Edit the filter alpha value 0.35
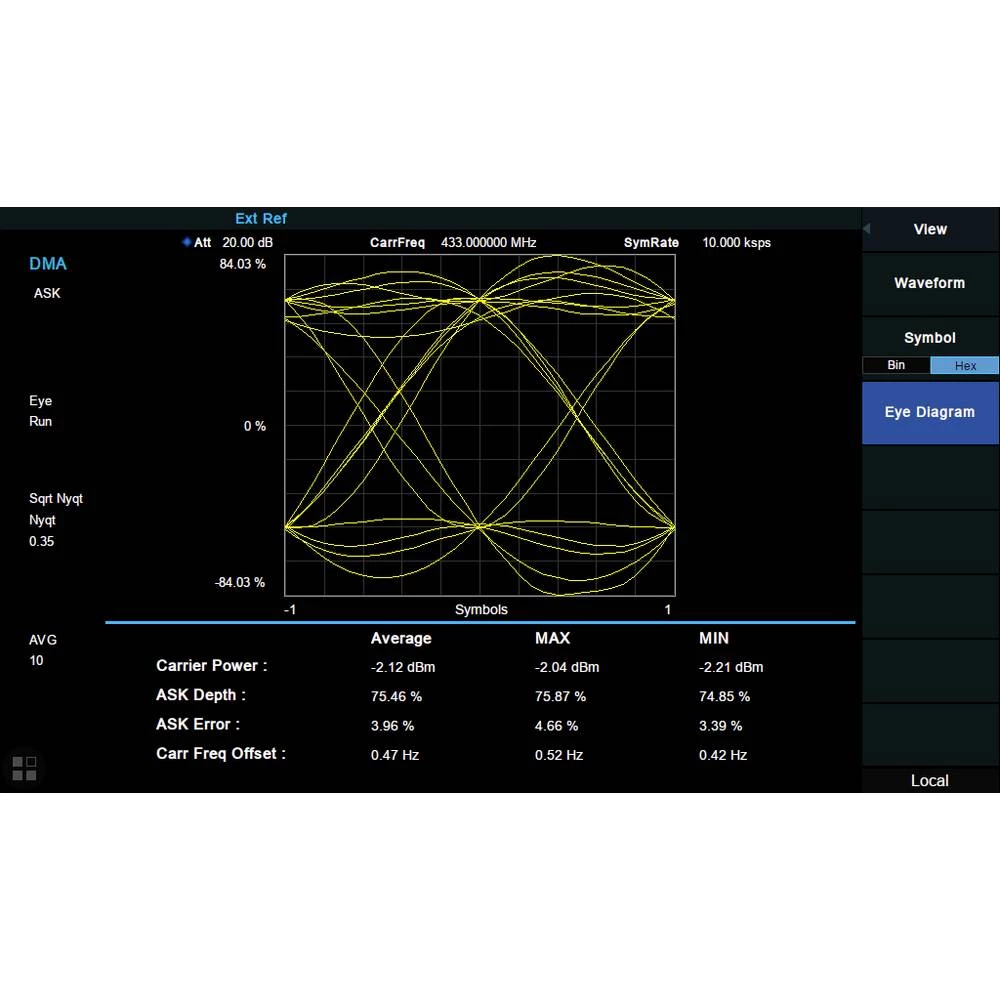Viewport: 1000px width, 1000px height. point(41,541)
